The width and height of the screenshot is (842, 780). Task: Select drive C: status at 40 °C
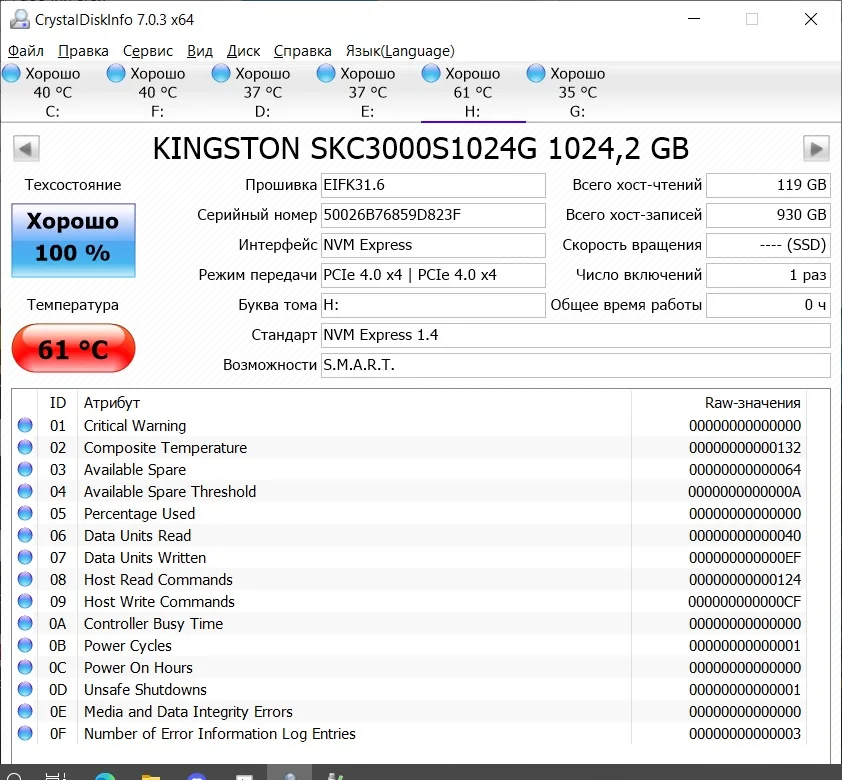(x=52, y=92)
